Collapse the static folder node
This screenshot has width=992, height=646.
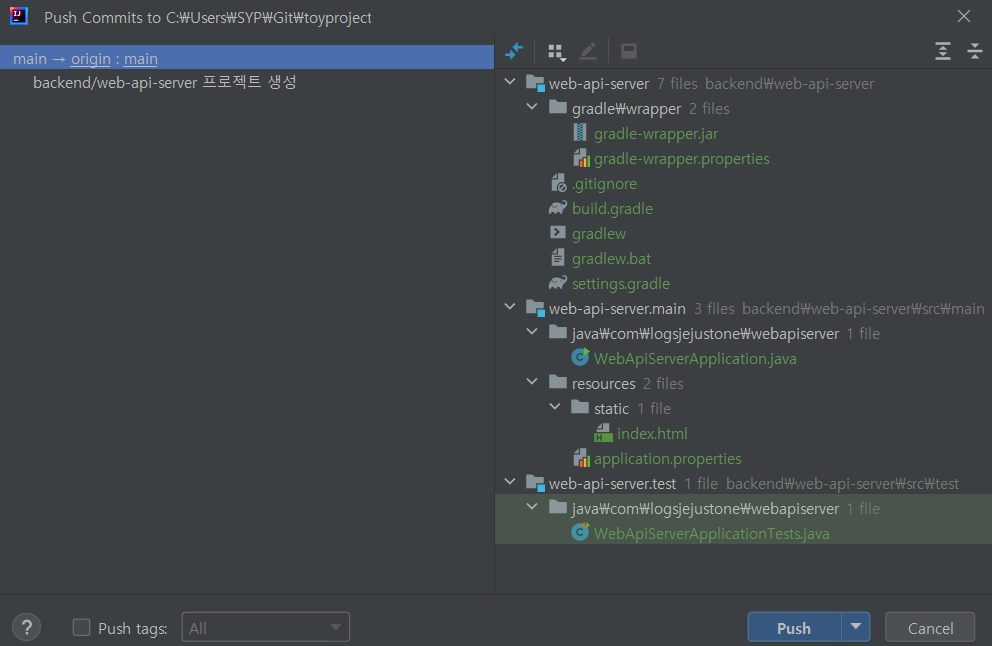(555, 407)
